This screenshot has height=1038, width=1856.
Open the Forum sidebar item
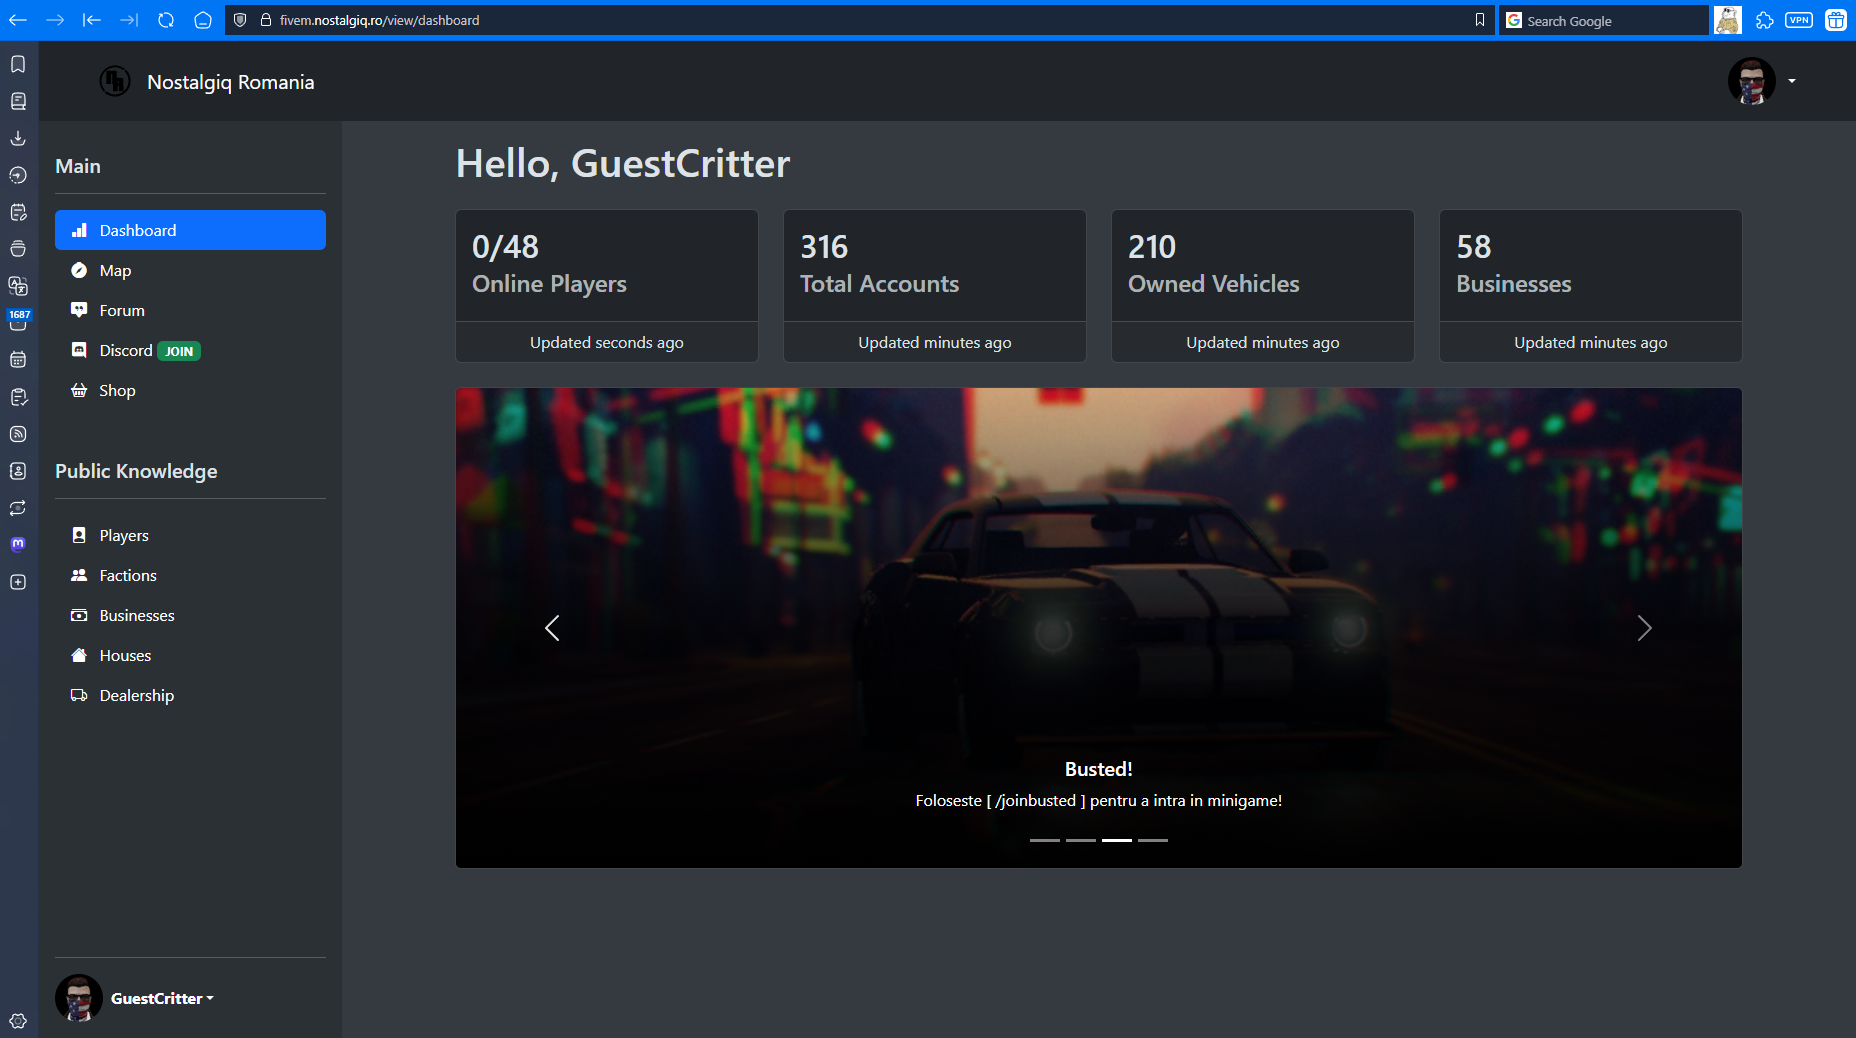[121, 311]
